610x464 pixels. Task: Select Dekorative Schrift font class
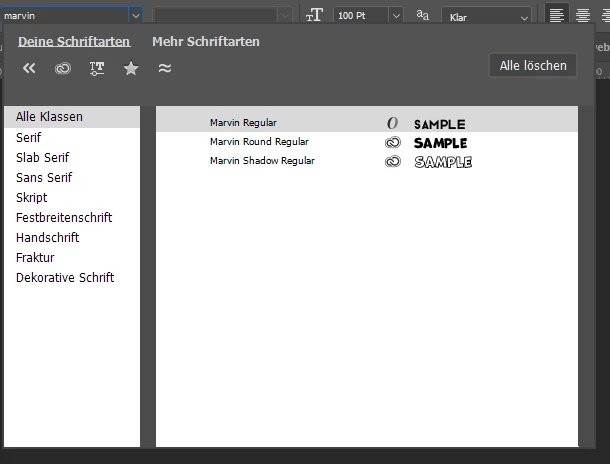click(72, 278)
